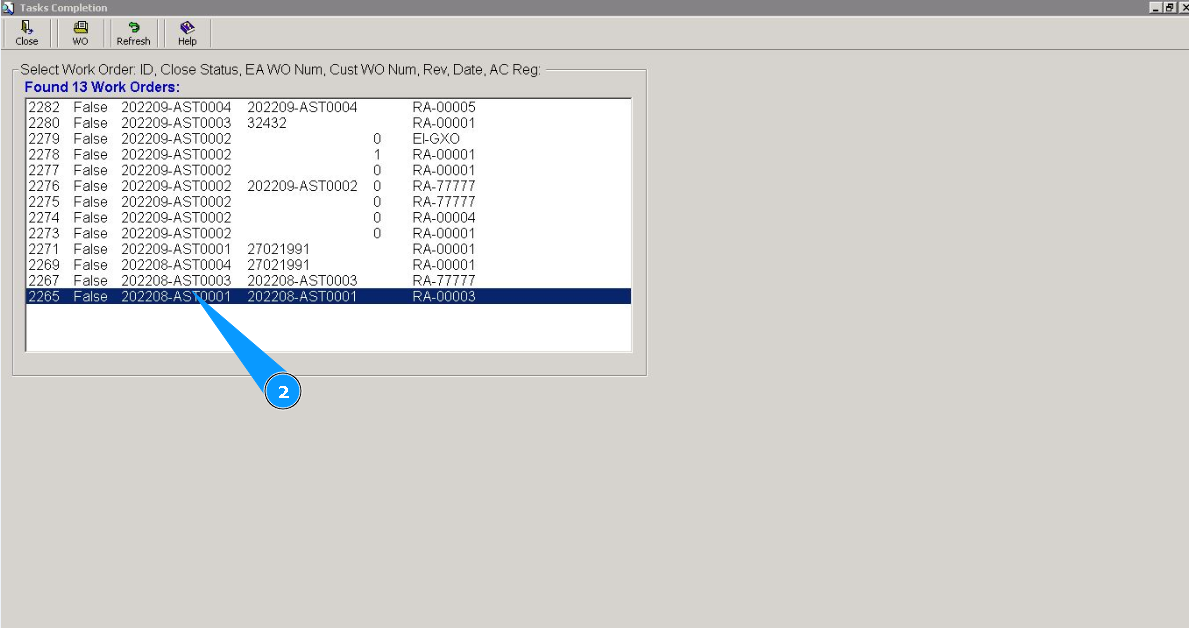Click RA-00003 registration in selected row
Image resolution: width=1189 pixels, height=629 pixels.
(x=444, y=297)
